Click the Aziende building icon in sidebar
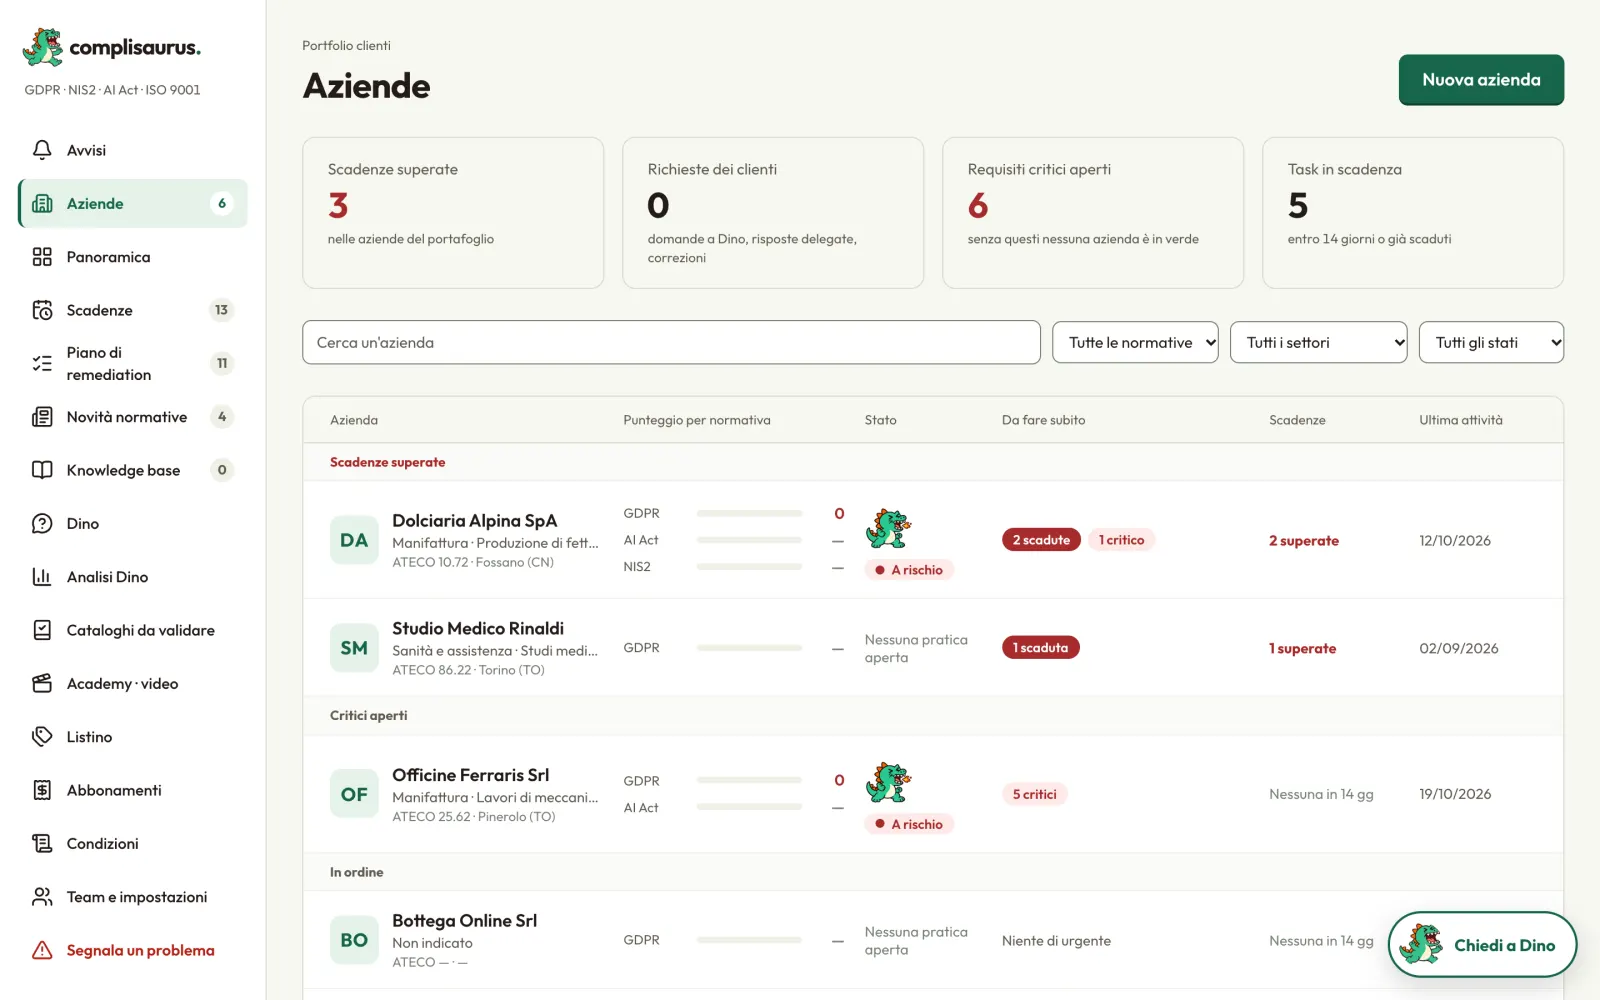 (42, 204)
